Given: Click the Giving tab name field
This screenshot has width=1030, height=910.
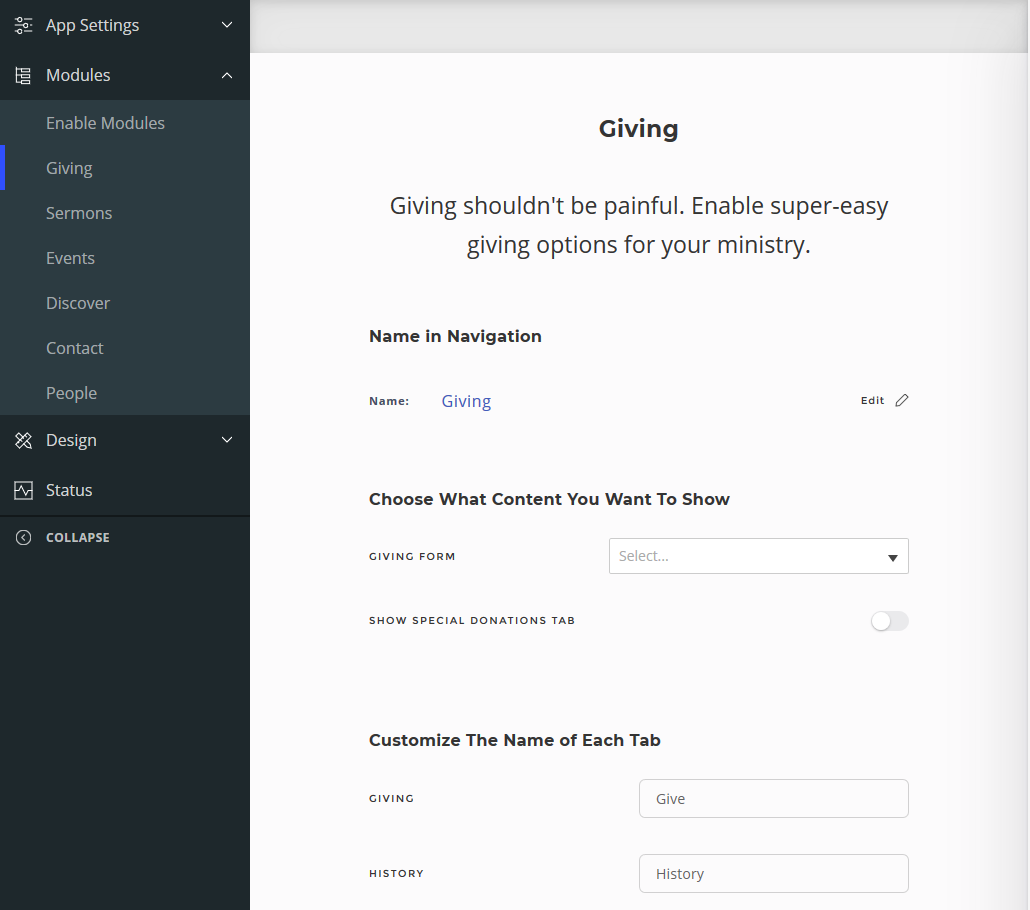Looking at the screenshot, I should (x=773, y=798).
